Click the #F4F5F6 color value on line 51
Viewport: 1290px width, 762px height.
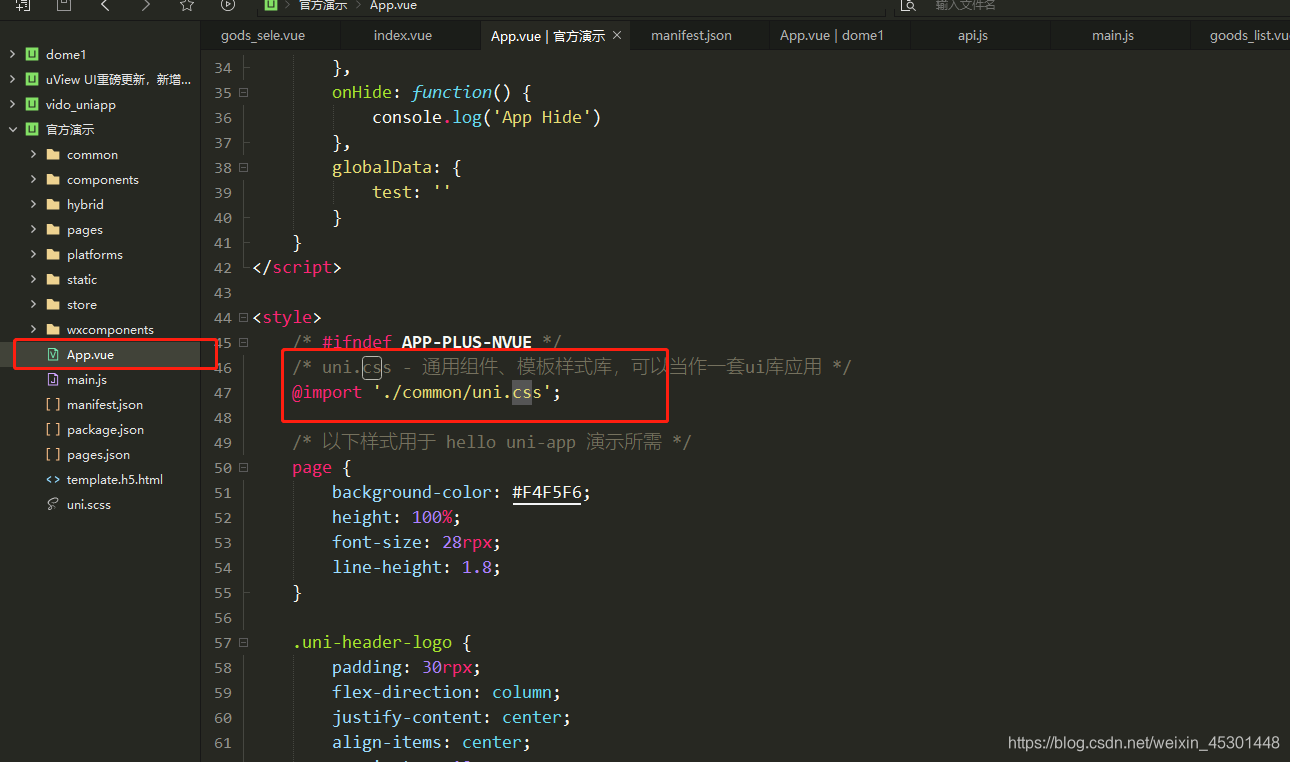[547, 492]
